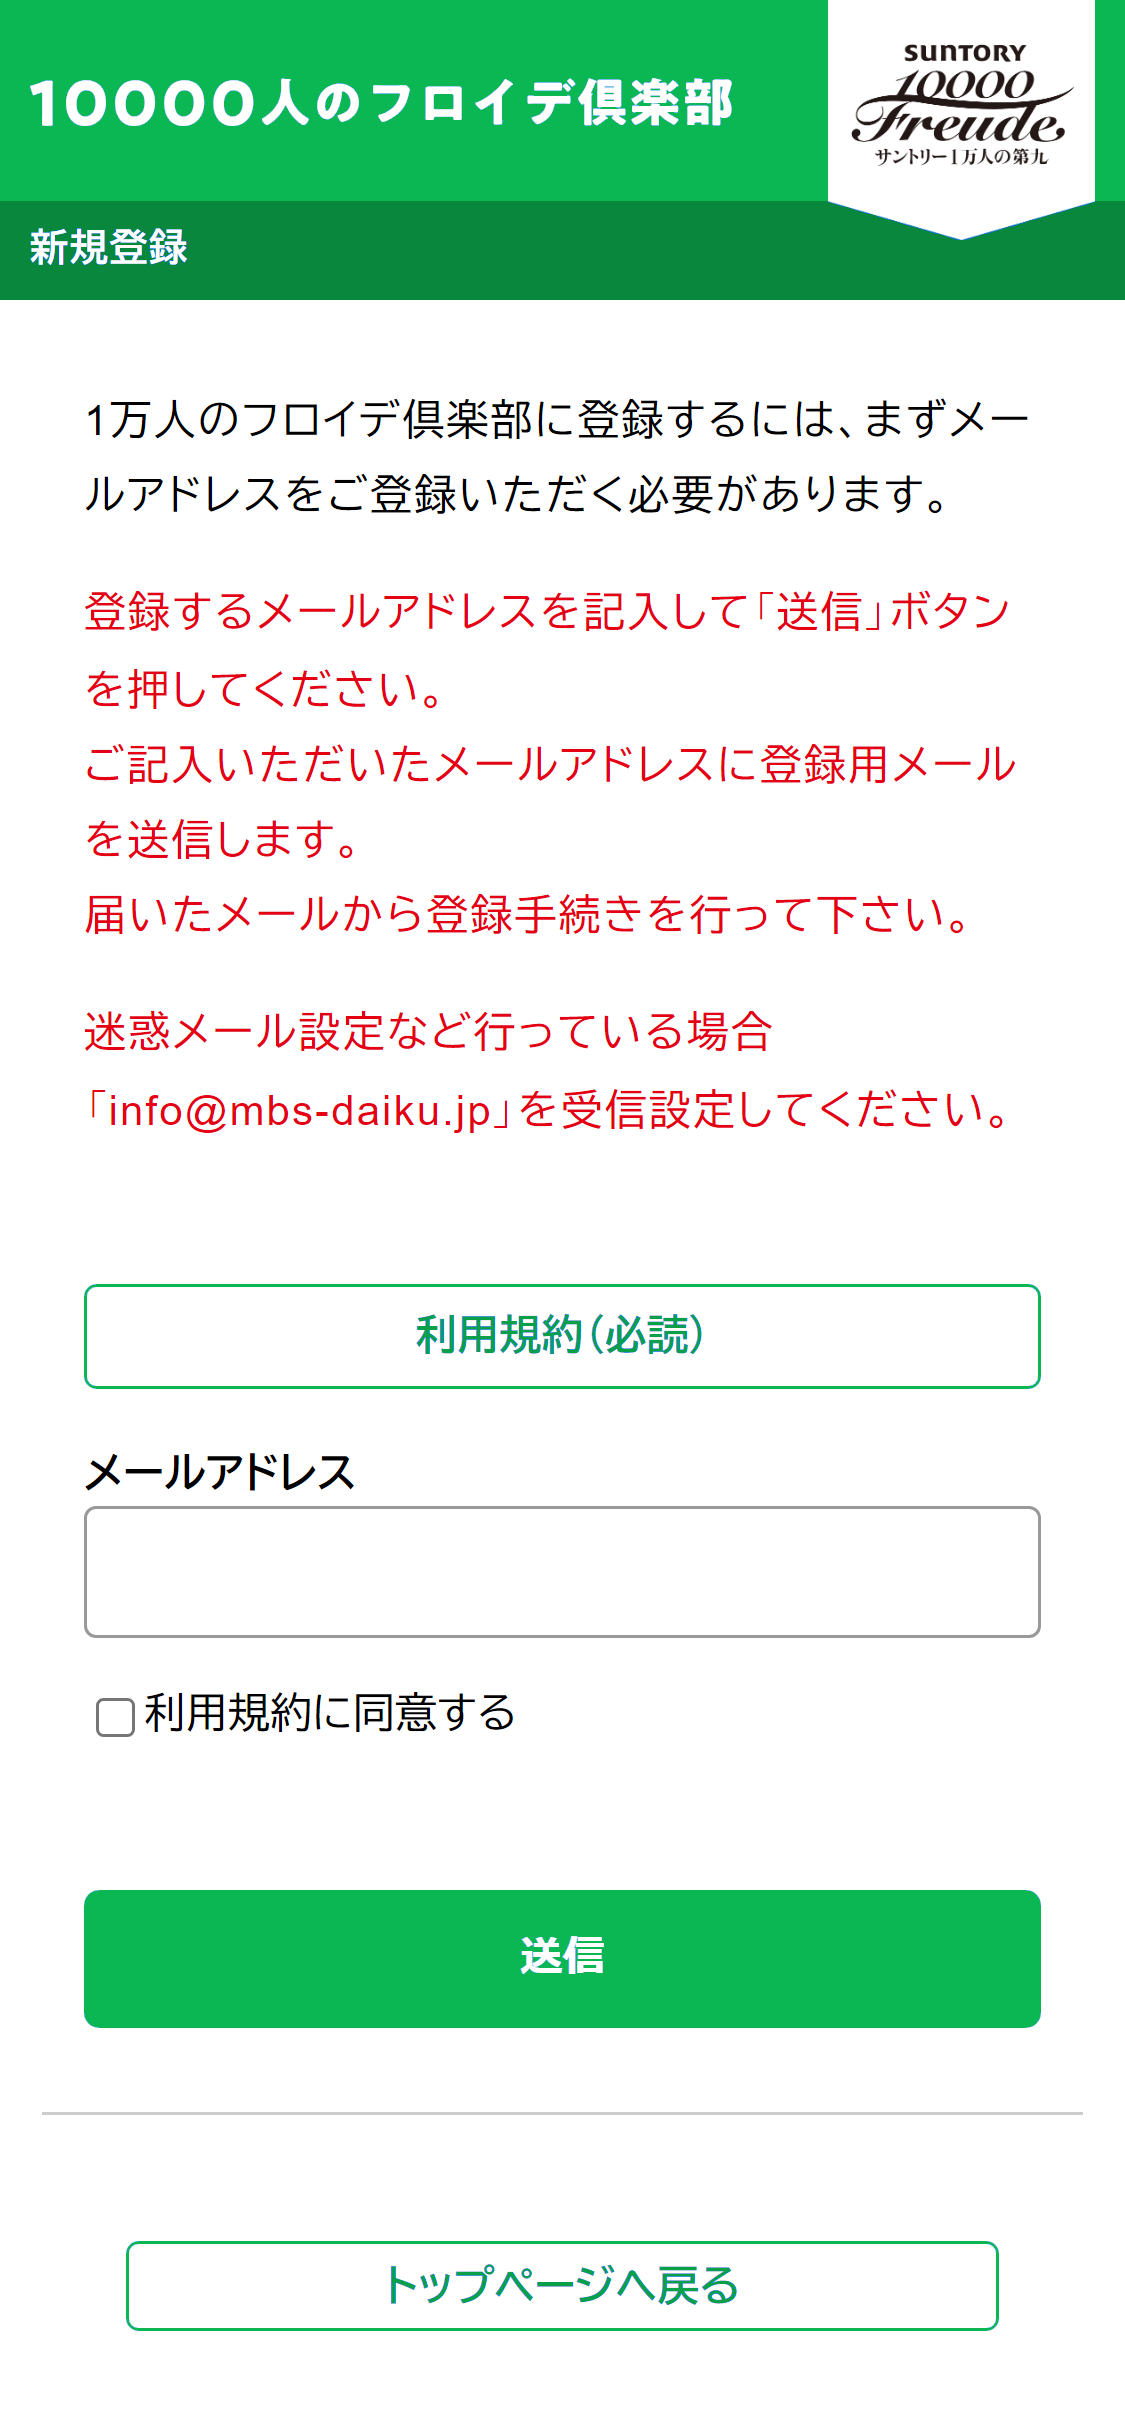Submit the form with 送信 button
1125x2436 pixels.
[562, 1959]
